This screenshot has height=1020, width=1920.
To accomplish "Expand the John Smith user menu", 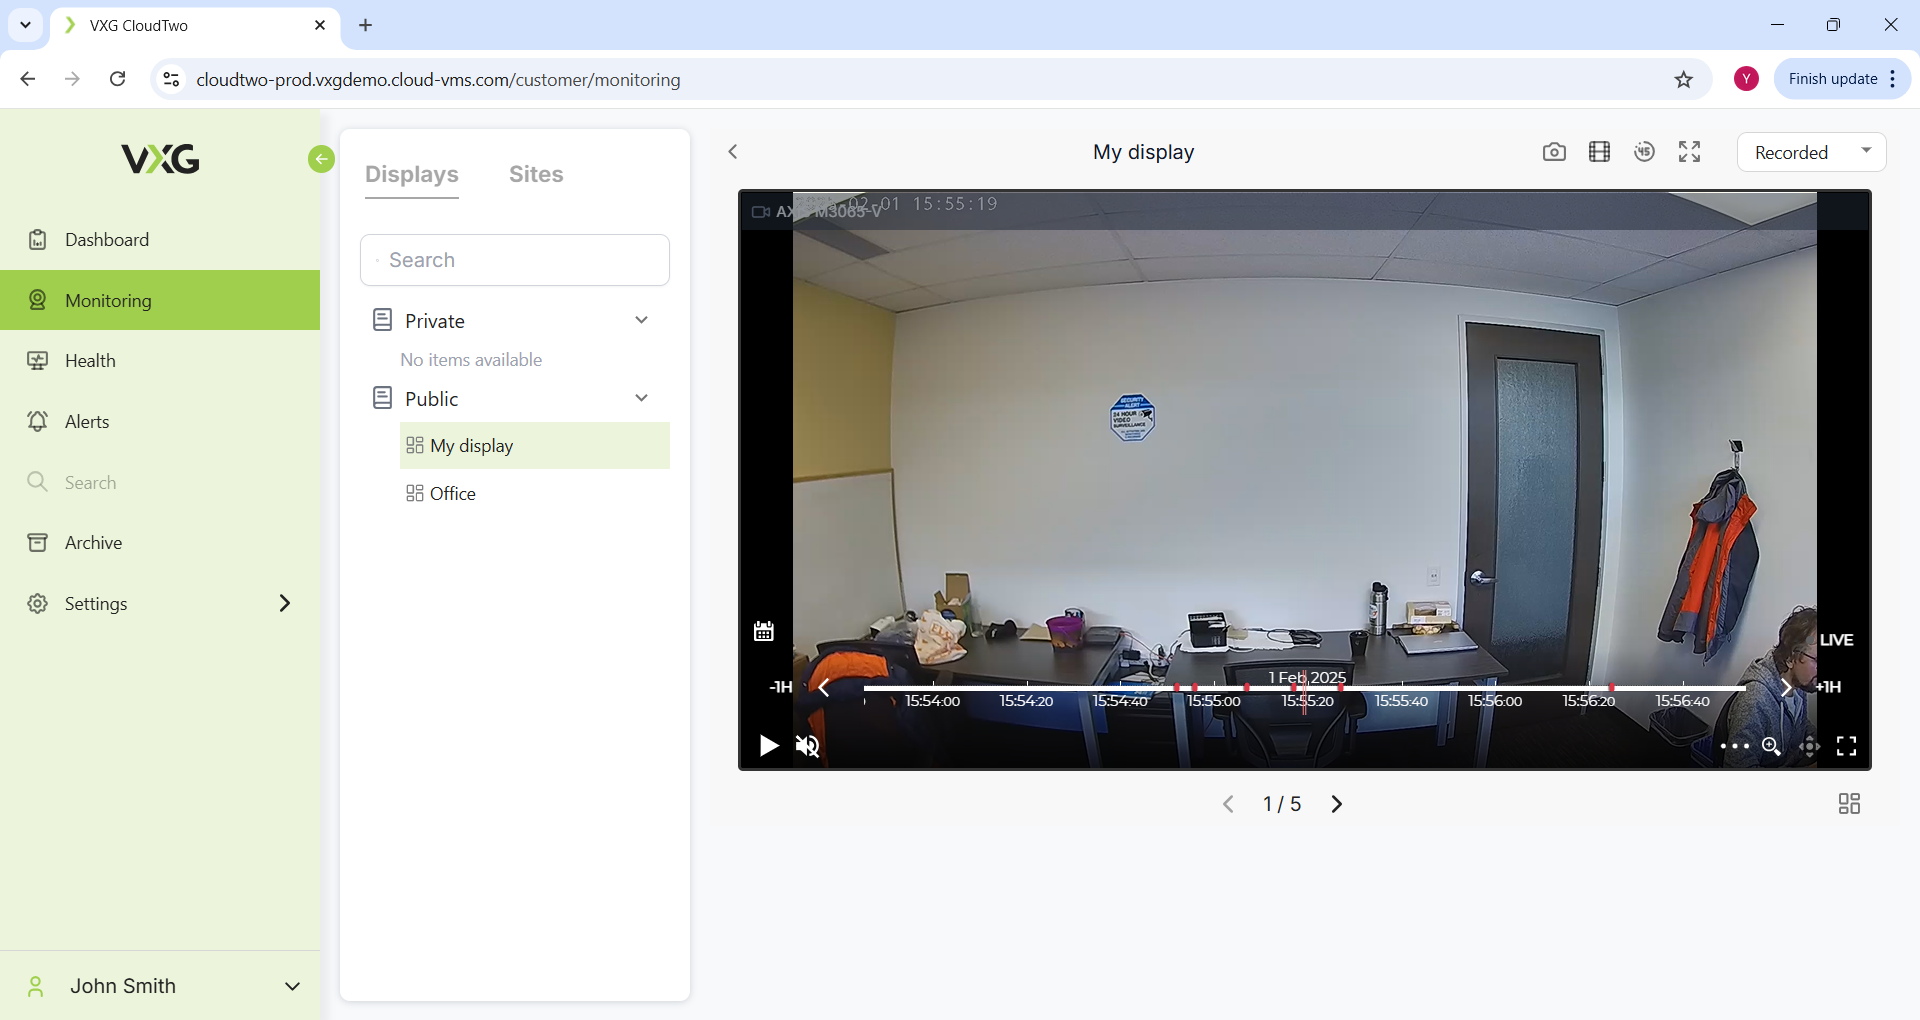I will coord(292,986).
